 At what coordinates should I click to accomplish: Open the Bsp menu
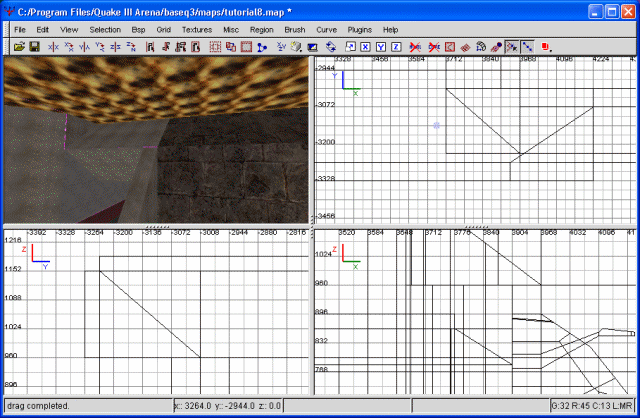click(138, 30)
